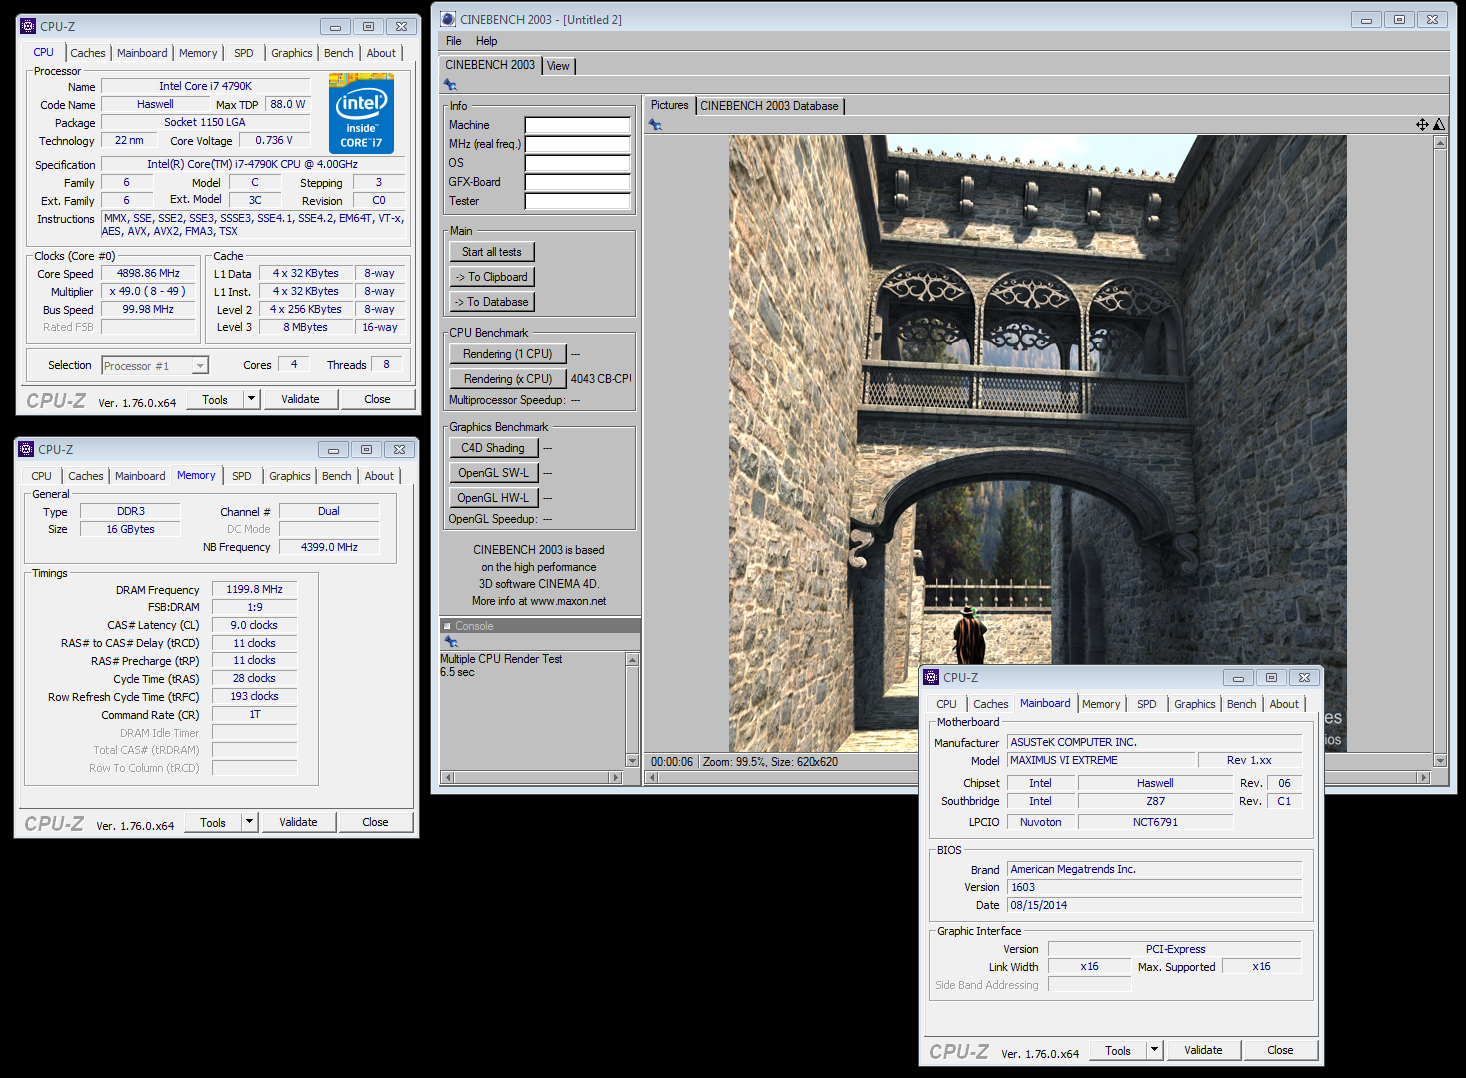The width and height of the screenshot is (1466, 1078).
Task: Click into the OS input field
Action: point(577,163)
